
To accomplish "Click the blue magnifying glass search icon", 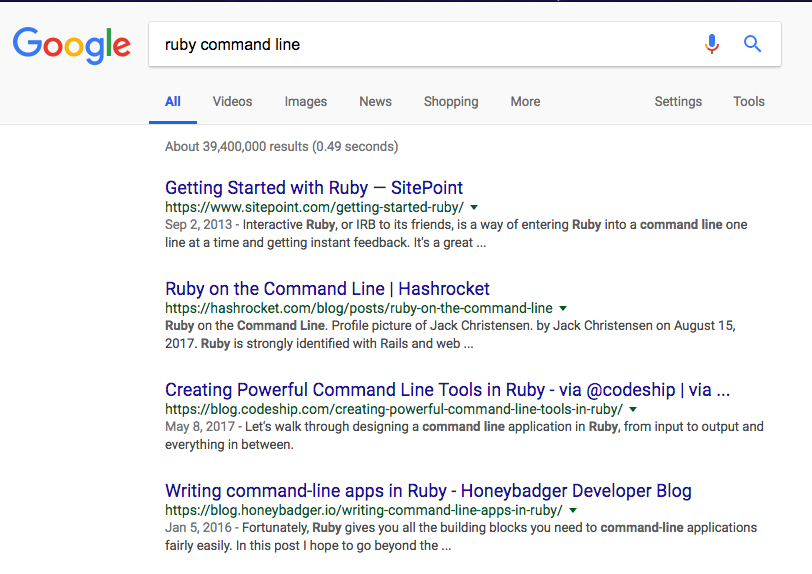I will point(752,44).
